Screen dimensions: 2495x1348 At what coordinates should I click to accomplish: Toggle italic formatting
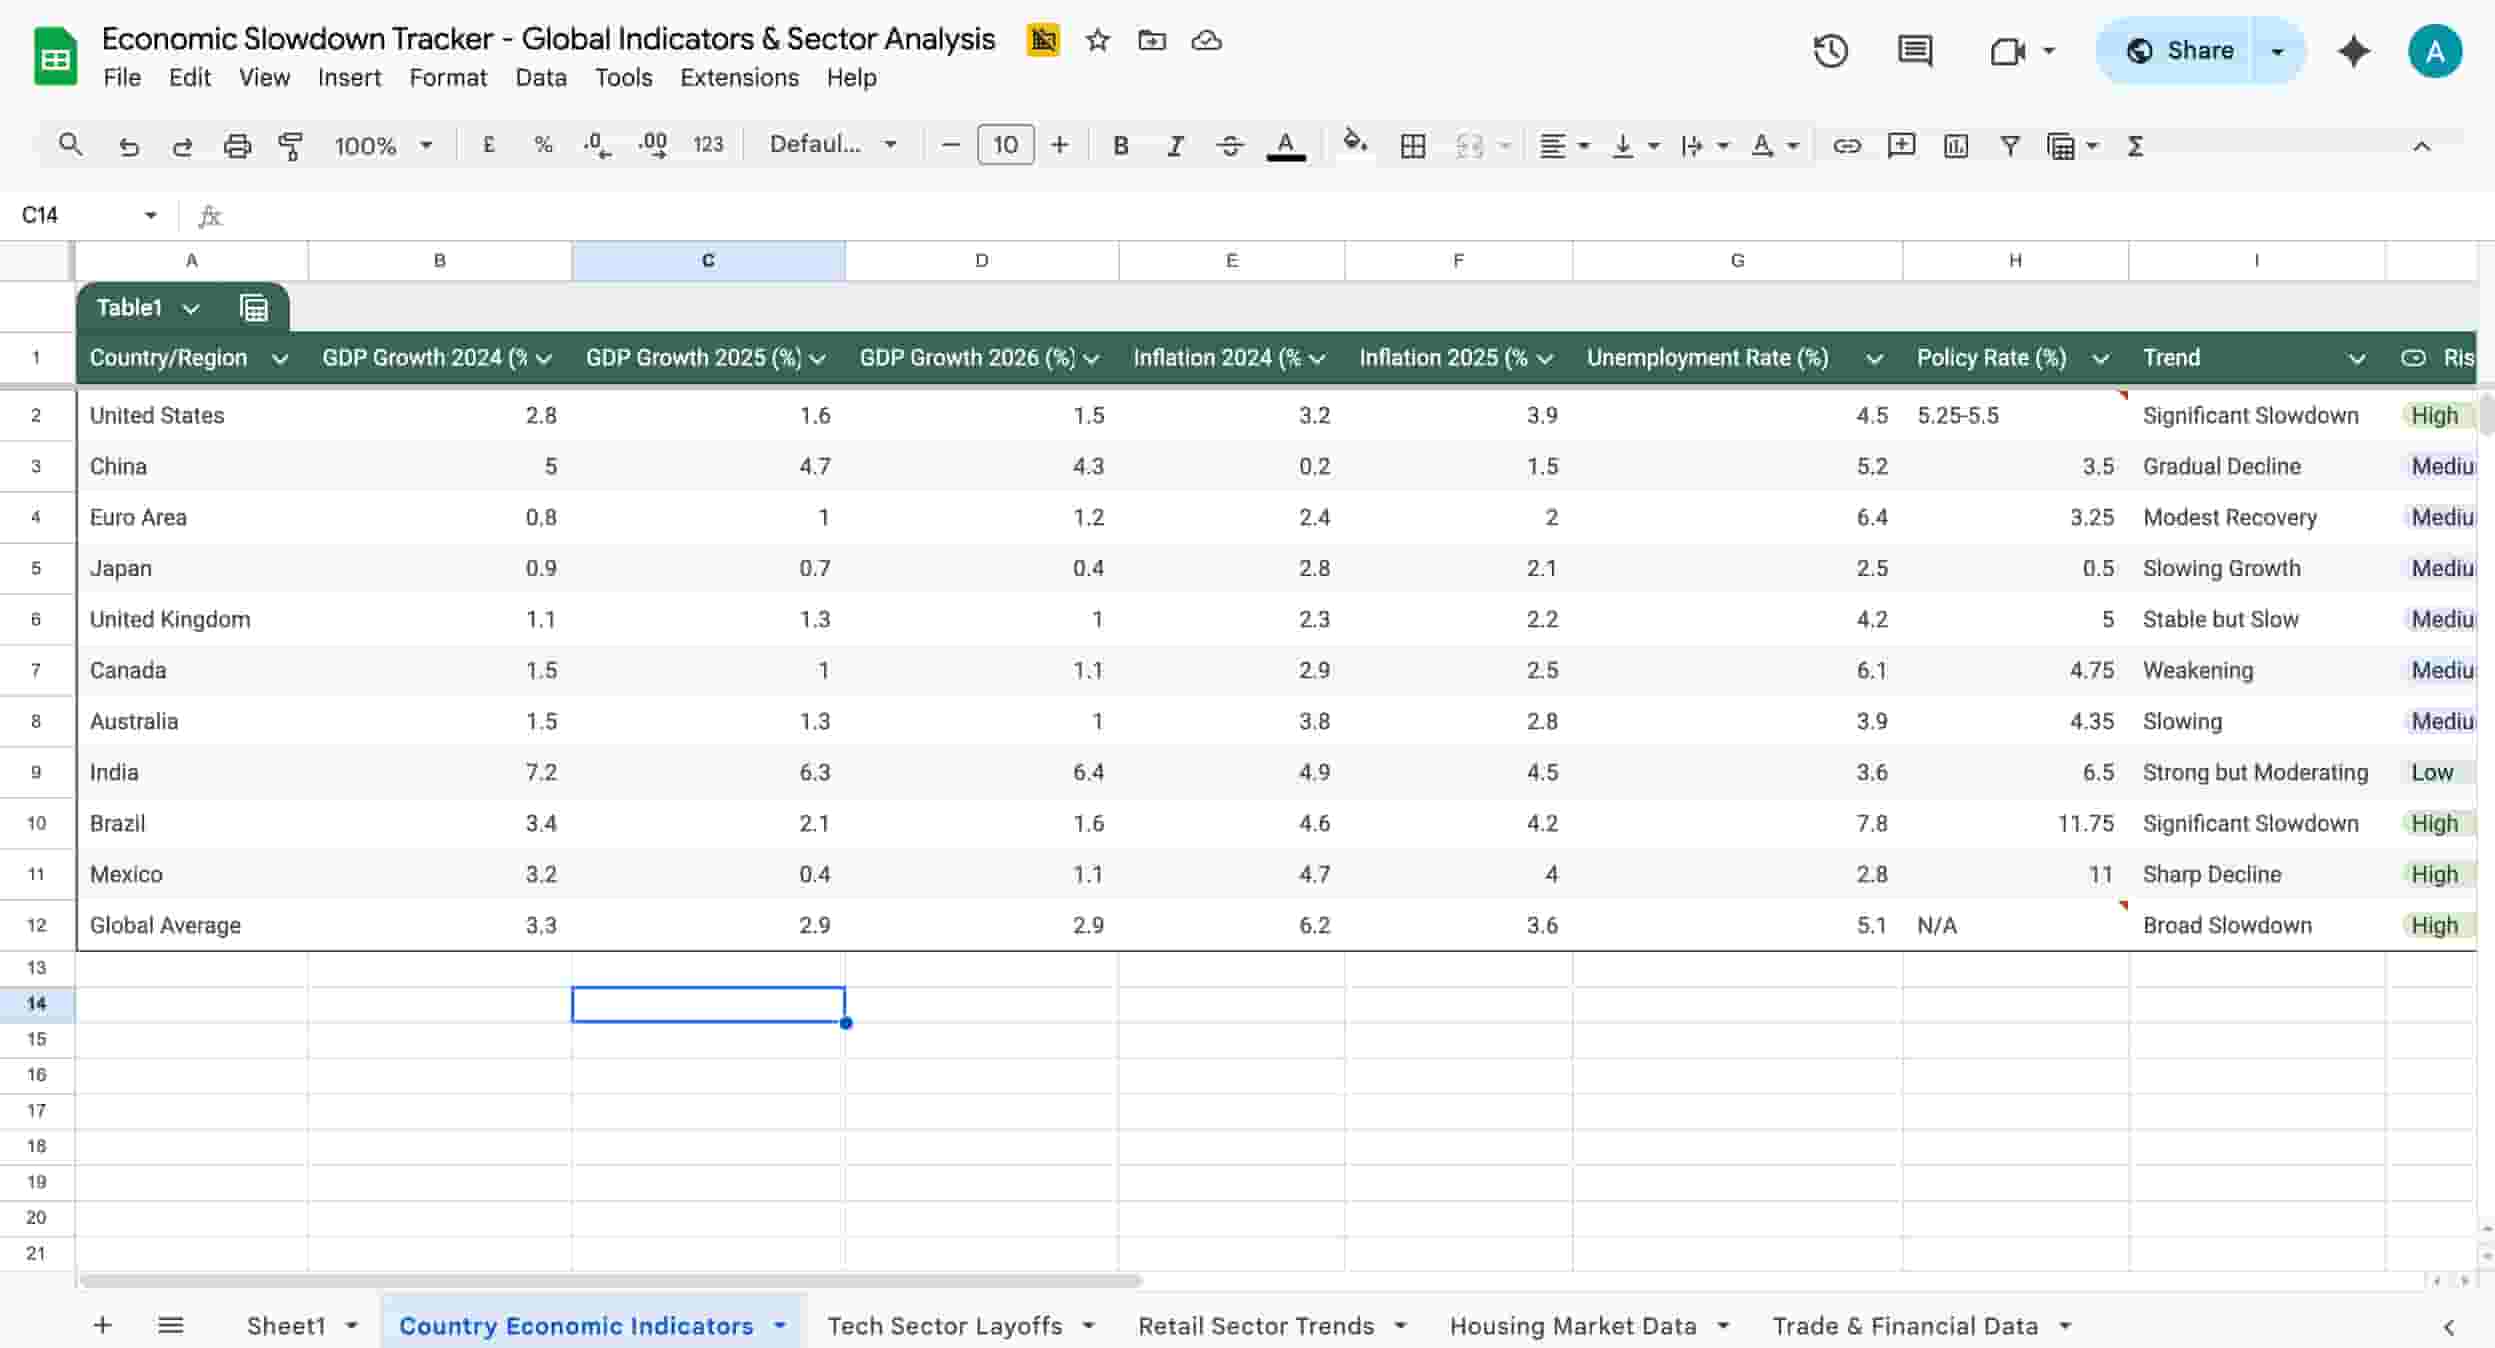(1176, 146)
